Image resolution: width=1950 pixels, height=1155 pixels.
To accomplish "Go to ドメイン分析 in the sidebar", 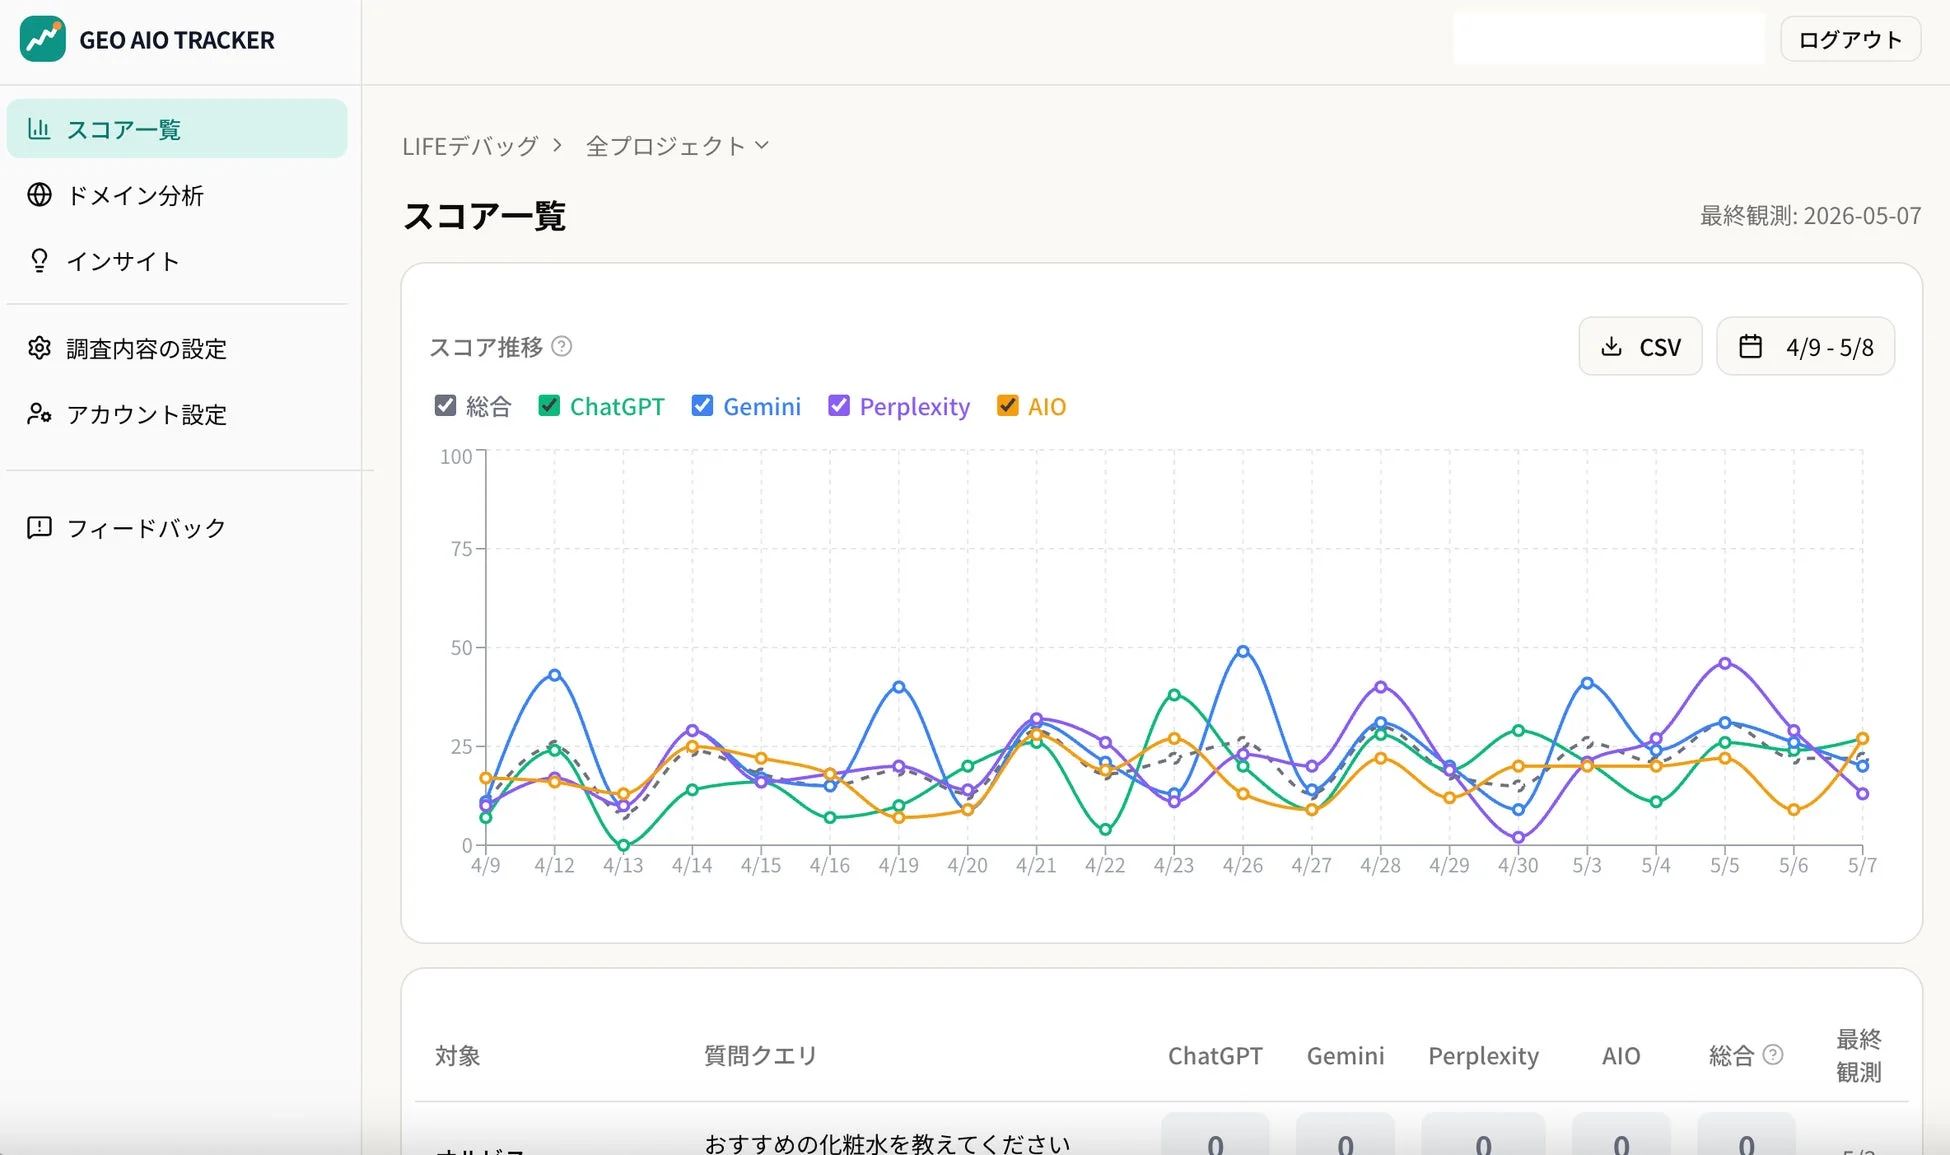I will click(x=177, y=195).
